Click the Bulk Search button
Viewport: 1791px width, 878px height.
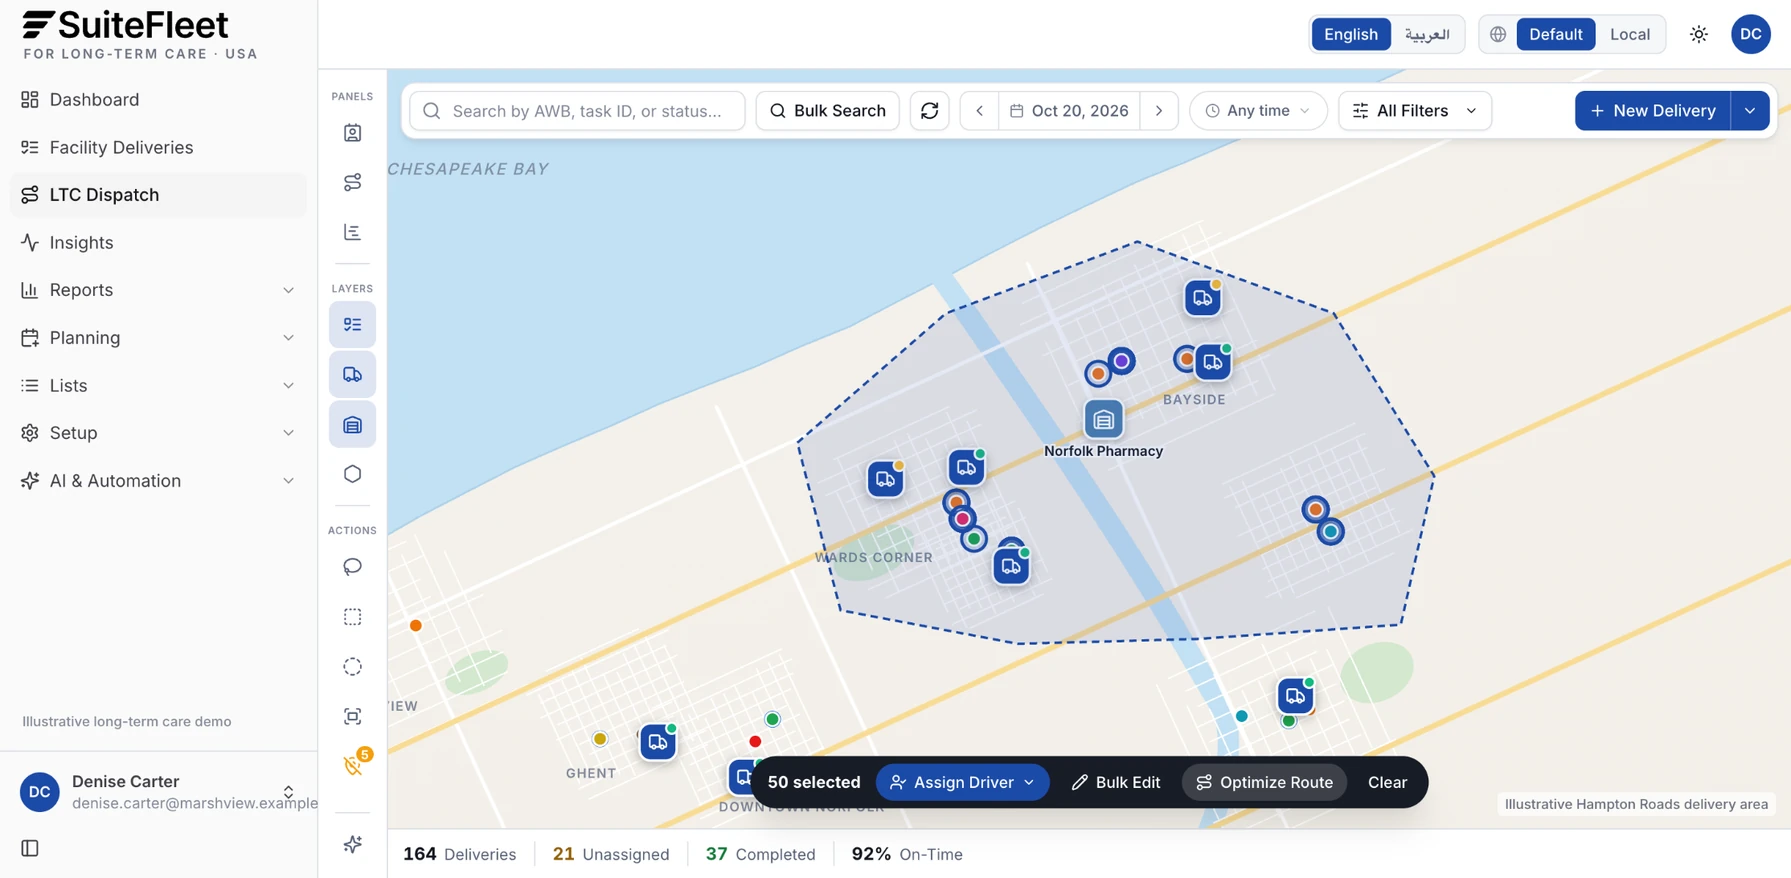coord(827,111)
